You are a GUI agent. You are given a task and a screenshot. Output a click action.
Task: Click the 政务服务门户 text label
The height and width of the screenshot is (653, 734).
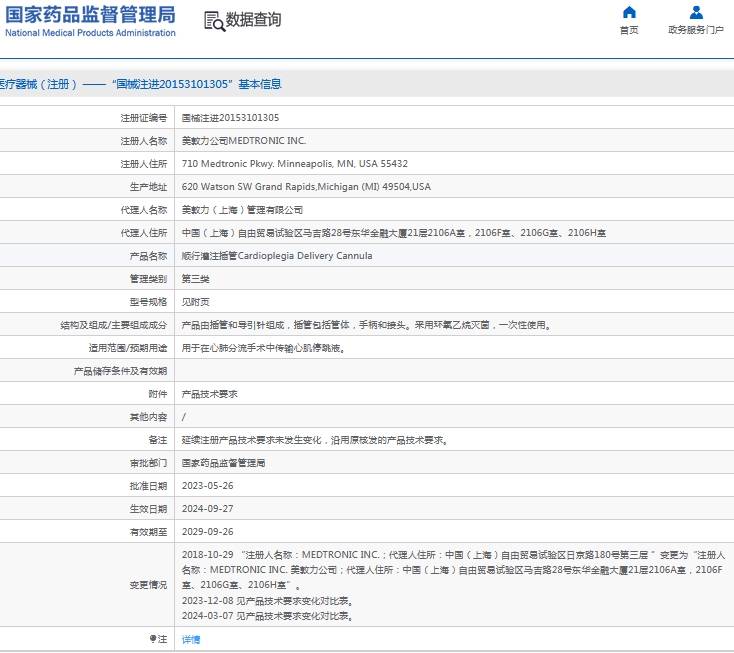pyautogui.click(x=696, y=30)
